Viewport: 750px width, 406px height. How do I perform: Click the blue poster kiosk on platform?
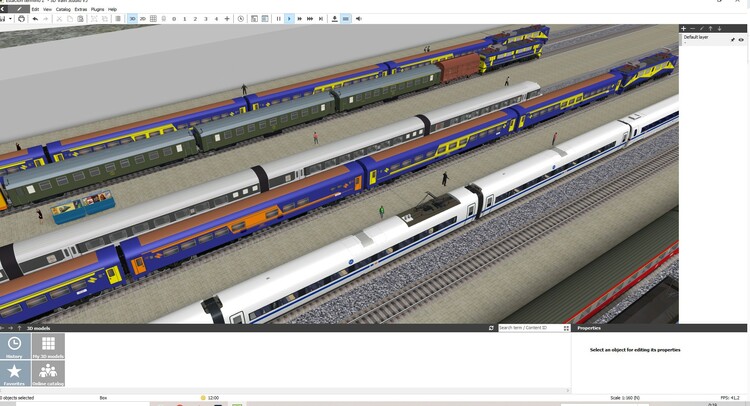point(84,207)
